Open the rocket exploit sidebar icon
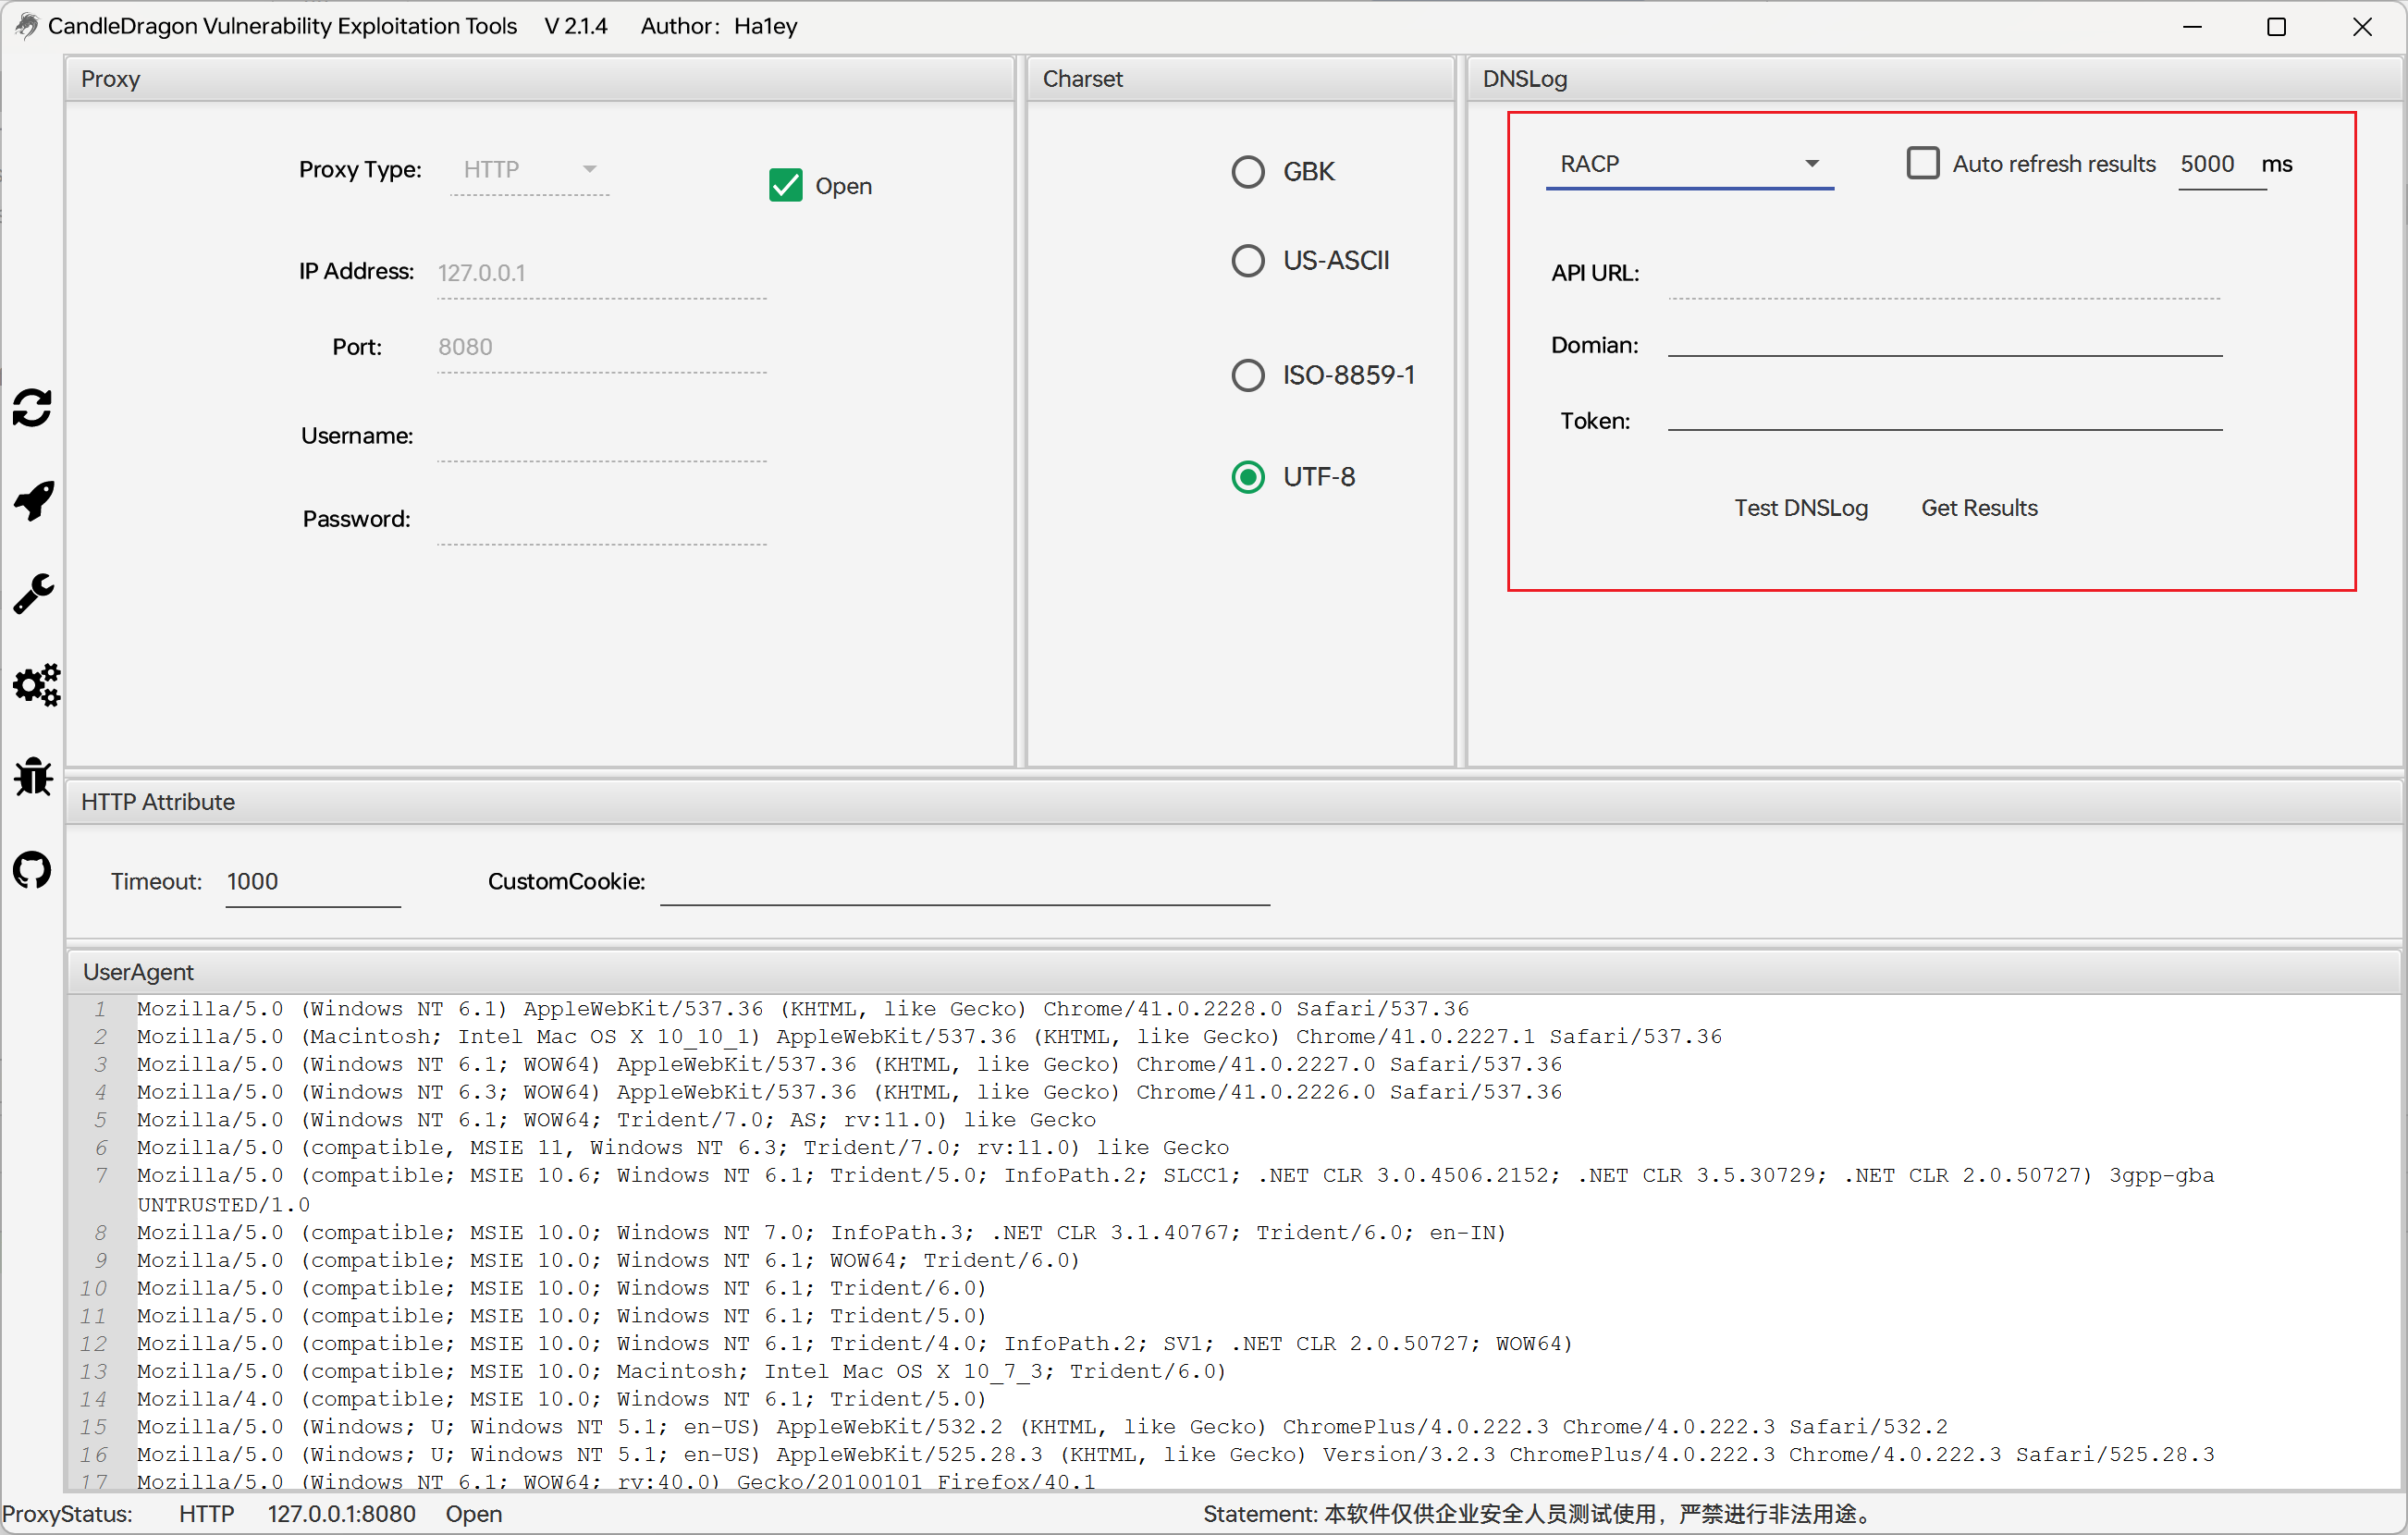The height and width of the screenshot is (1535, 2408). 32,500
